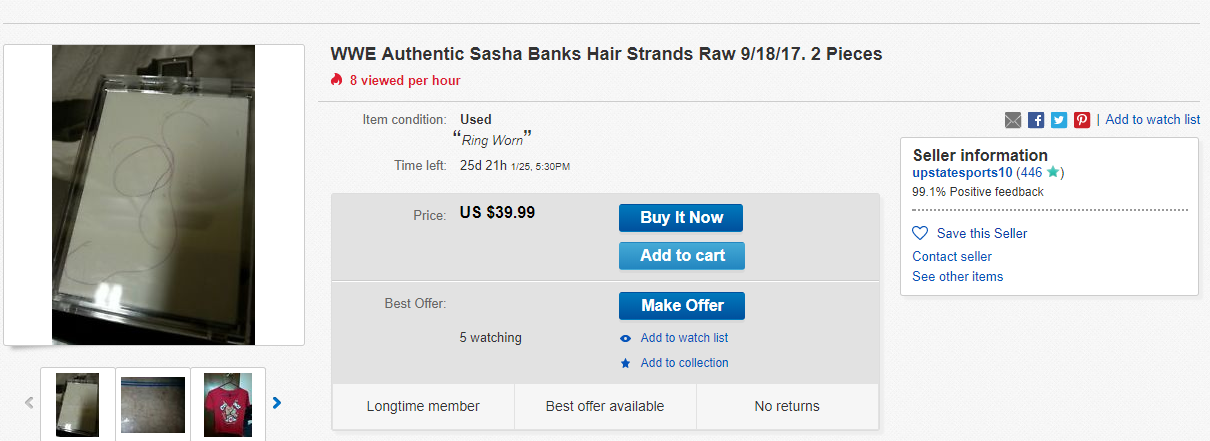Click the main product image

(x=154, y=195)
